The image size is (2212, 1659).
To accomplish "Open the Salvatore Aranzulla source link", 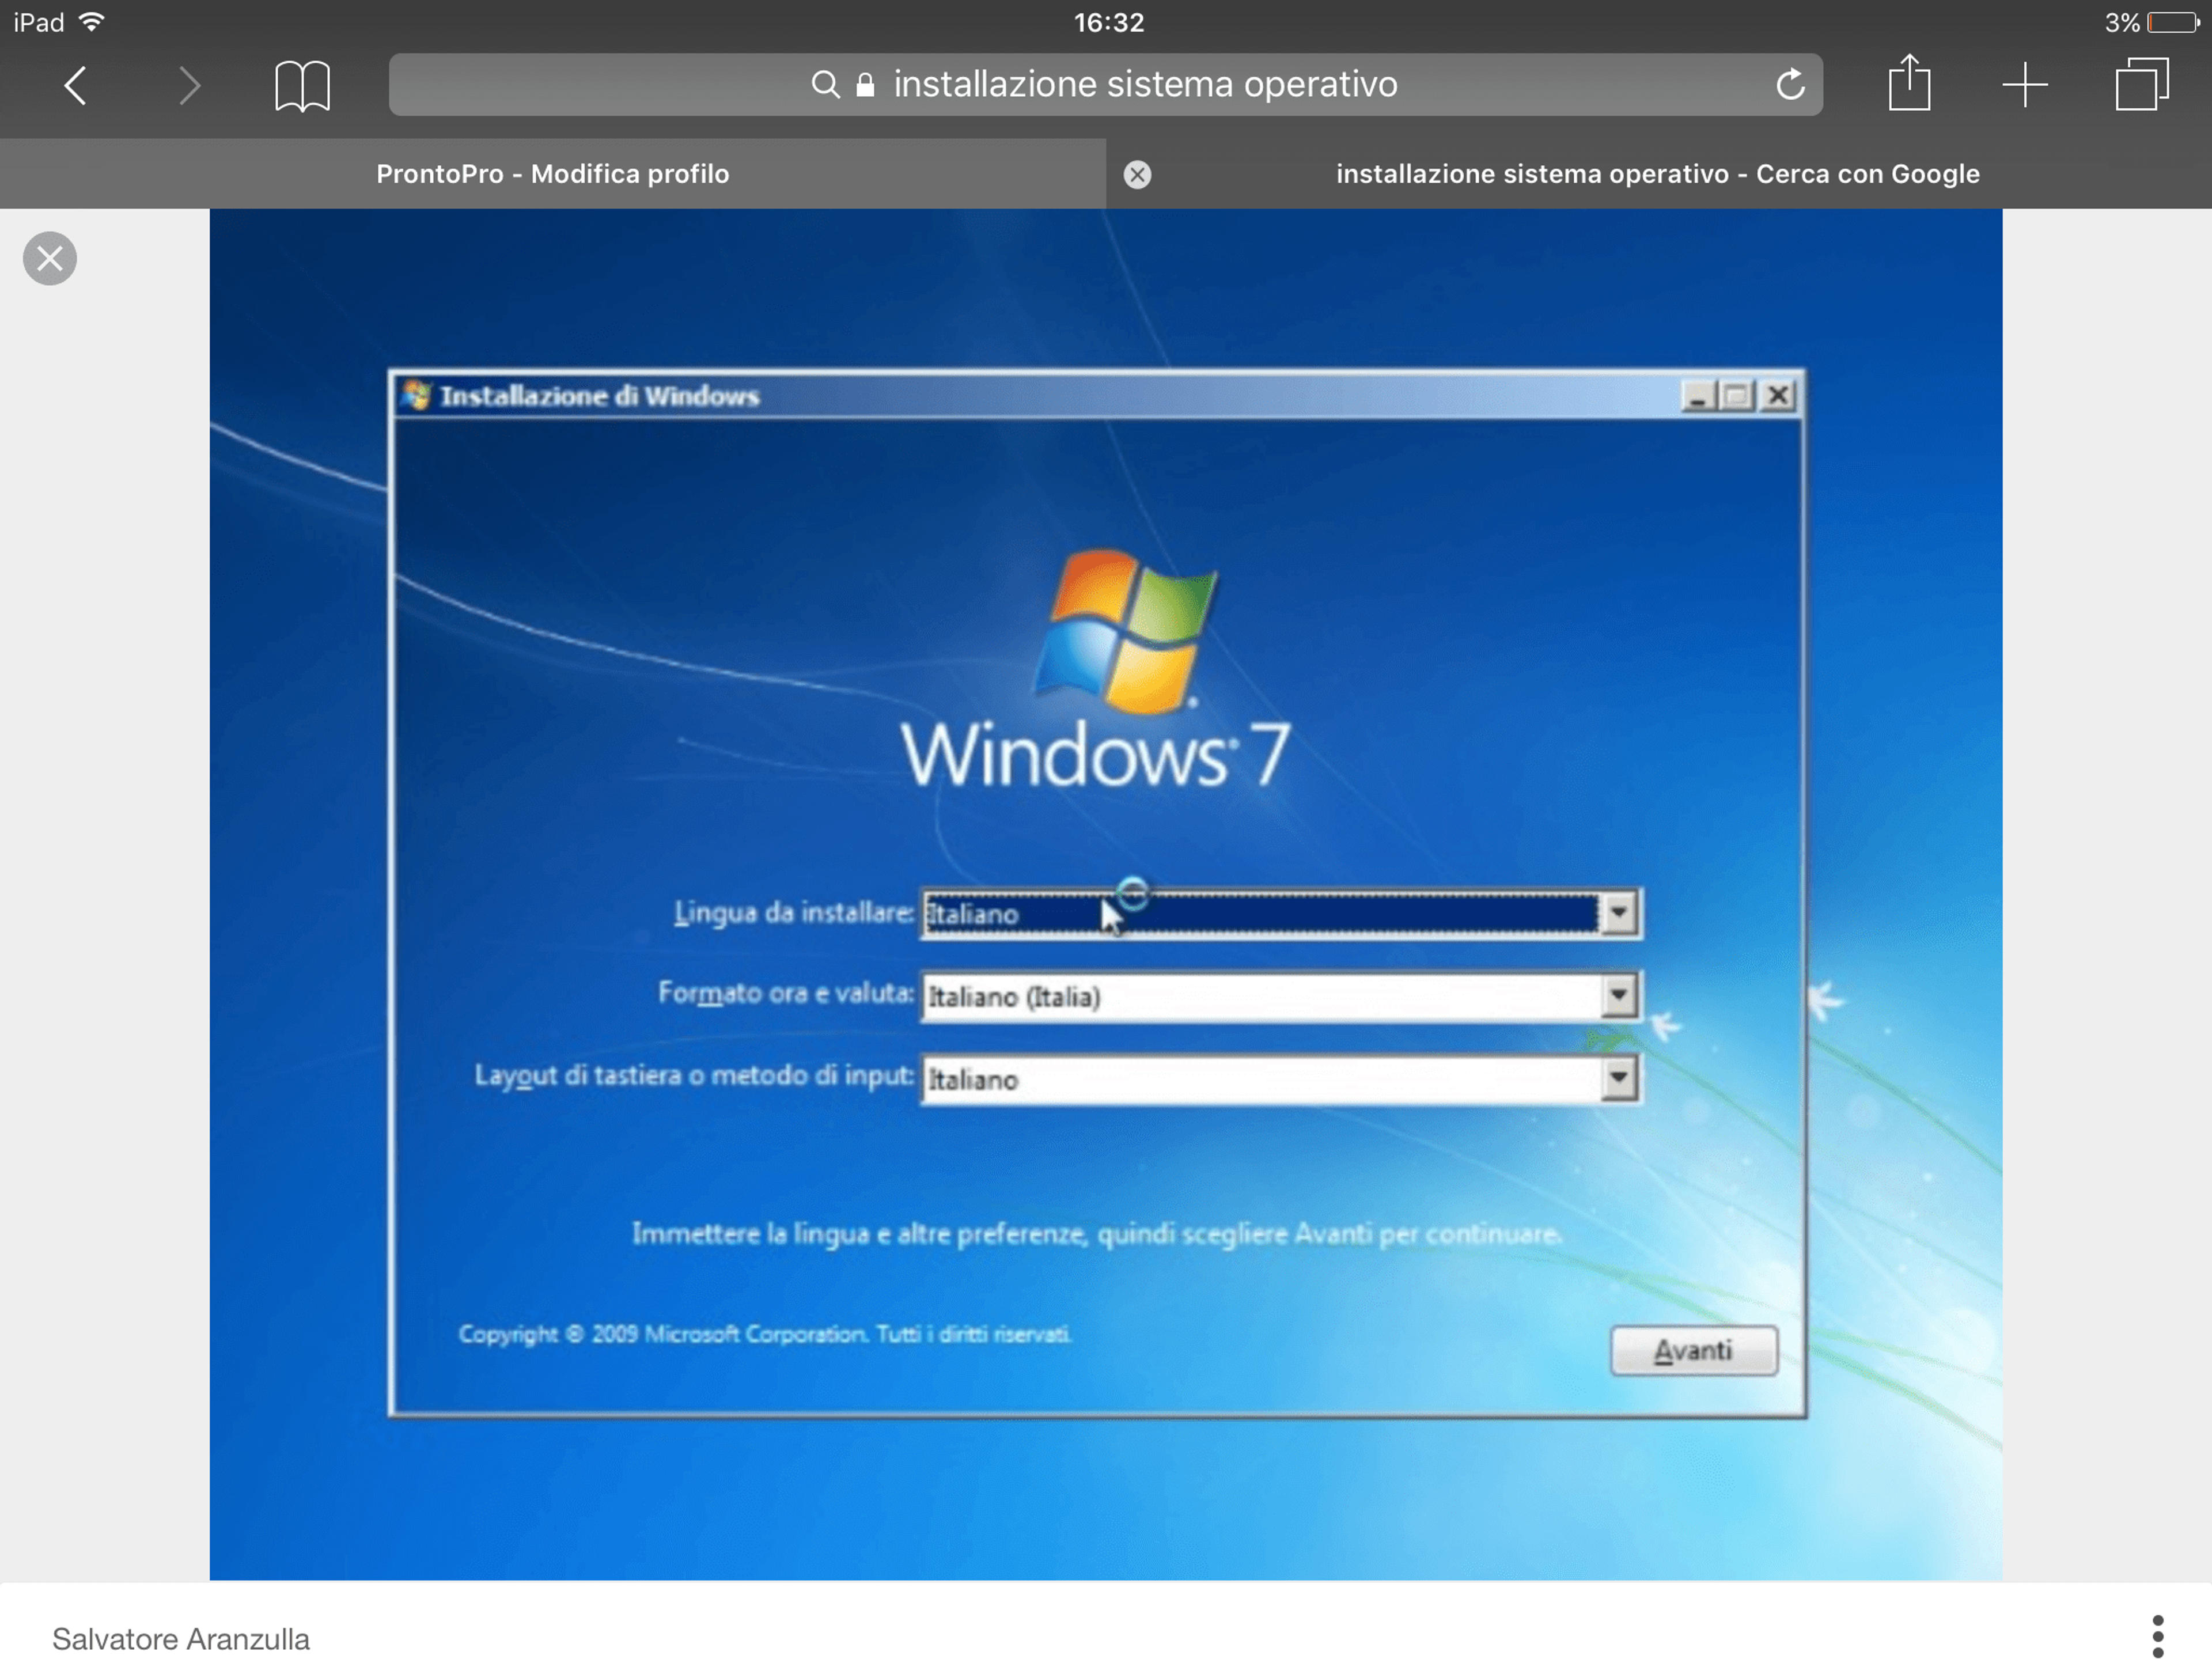I will coord(181,1639).
